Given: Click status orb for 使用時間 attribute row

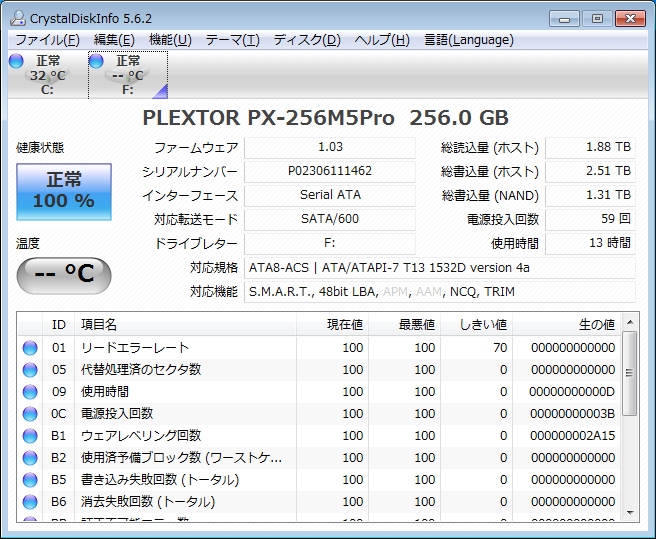Looking at the screenshot, I should point(30,392).
